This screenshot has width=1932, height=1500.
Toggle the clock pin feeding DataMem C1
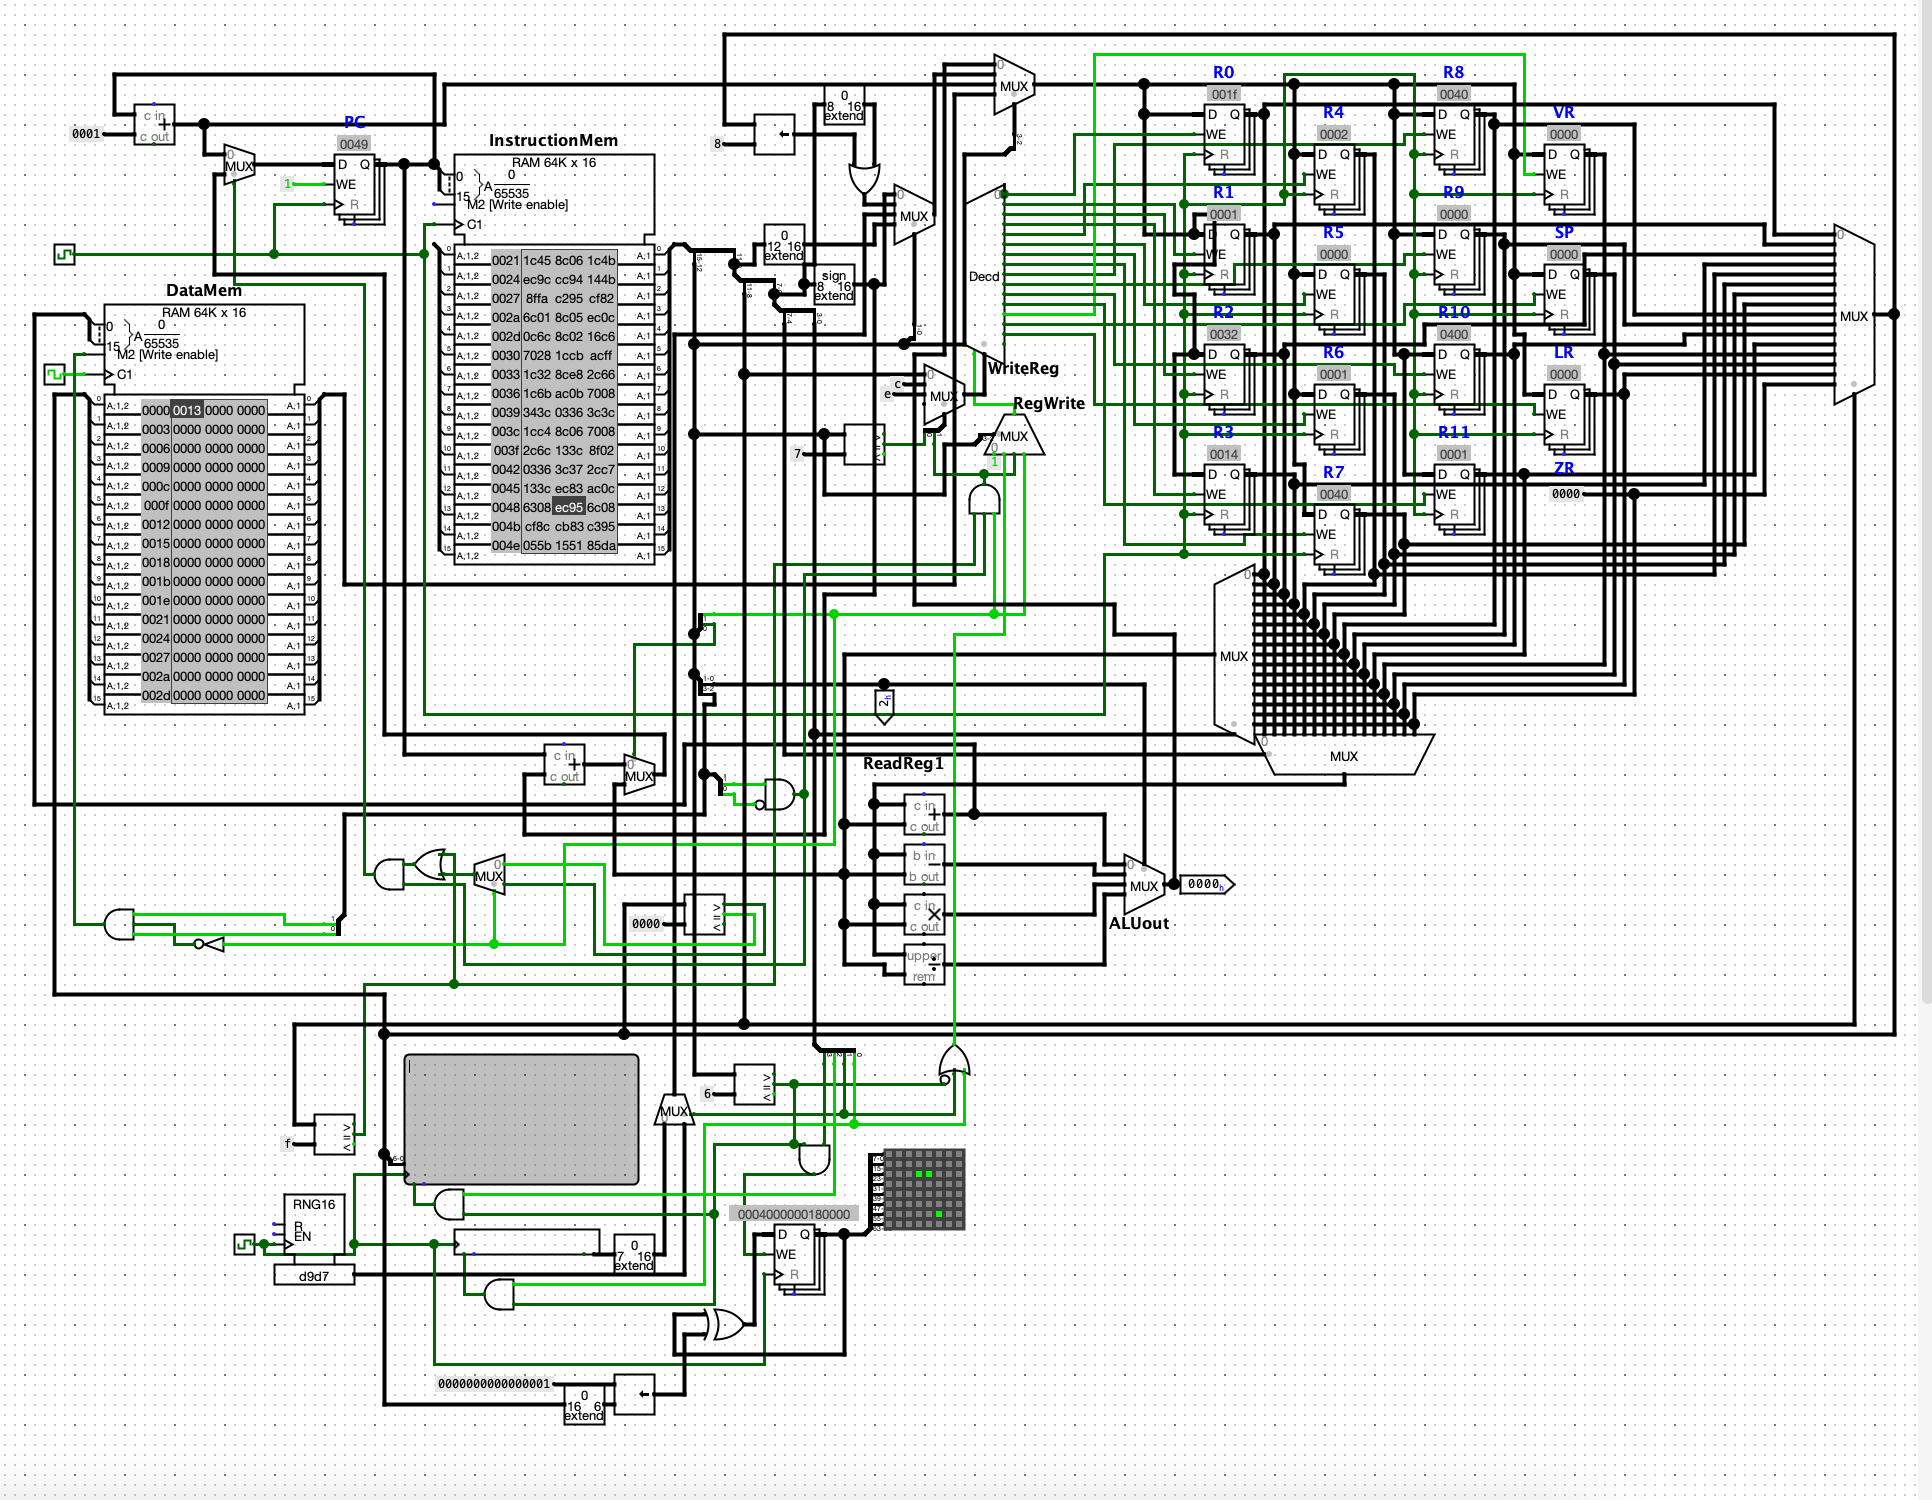pos(55,374)
